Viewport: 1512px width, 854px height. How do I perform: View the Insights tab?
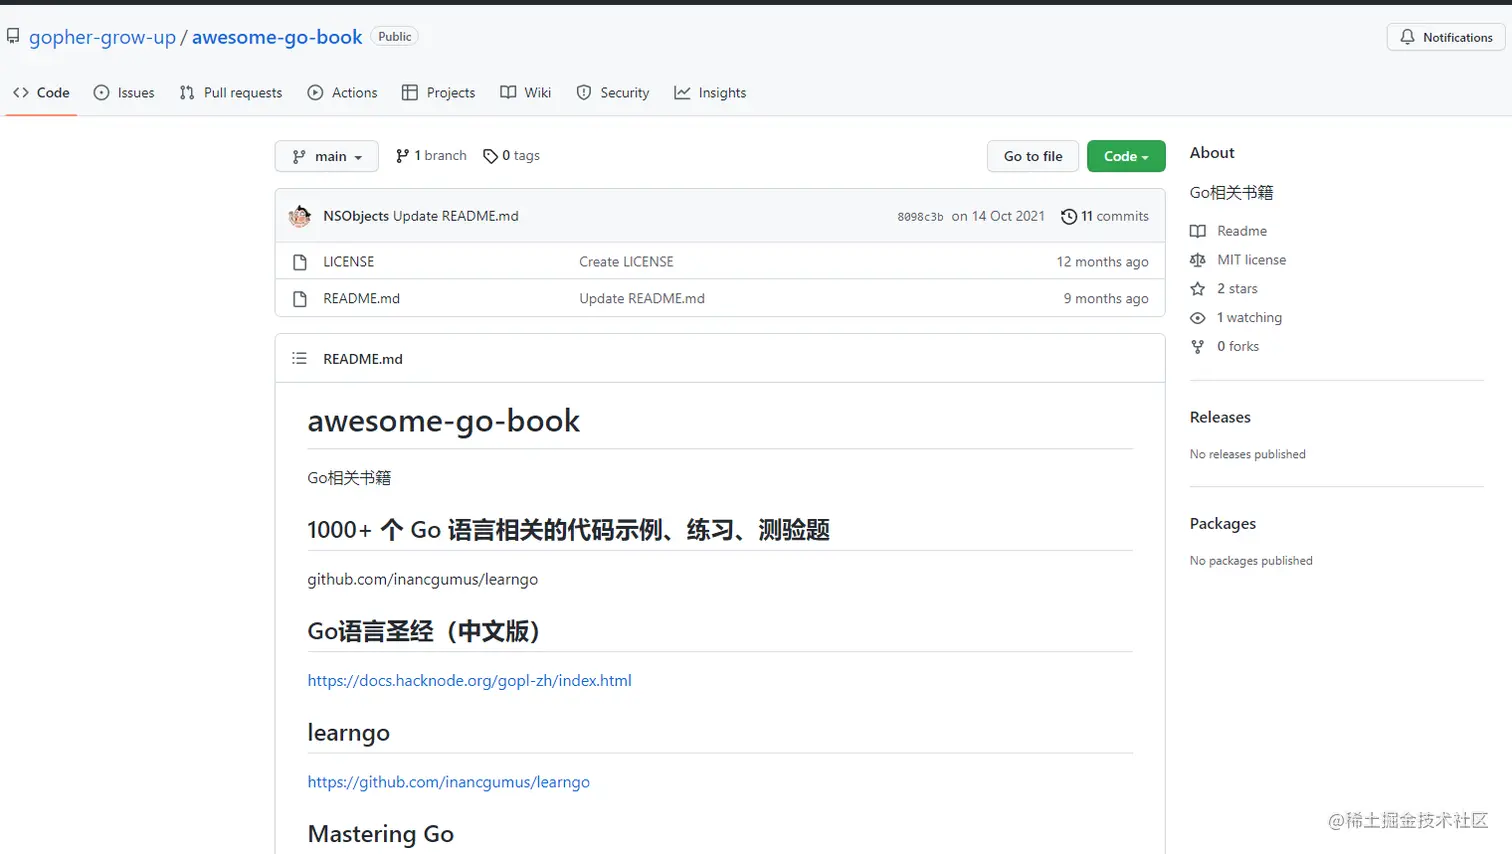tap(710, 93)
